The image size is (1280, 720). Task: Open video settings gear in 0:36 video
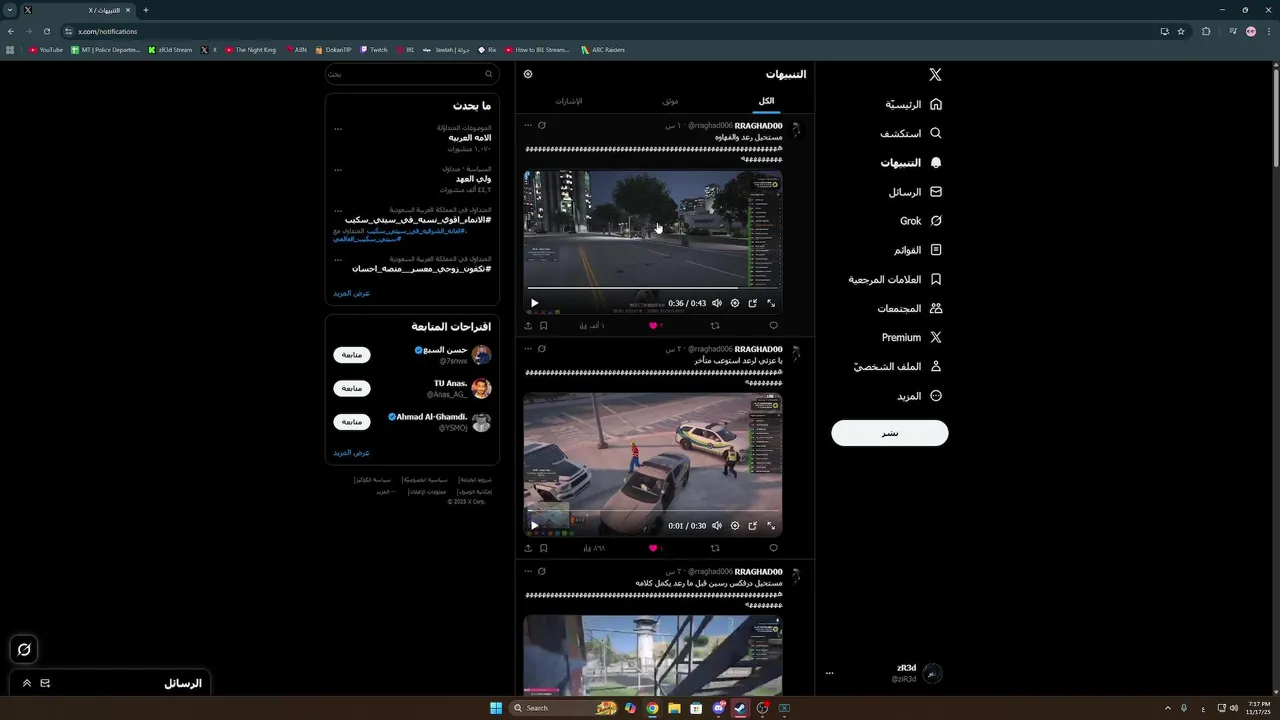point(735,303)
